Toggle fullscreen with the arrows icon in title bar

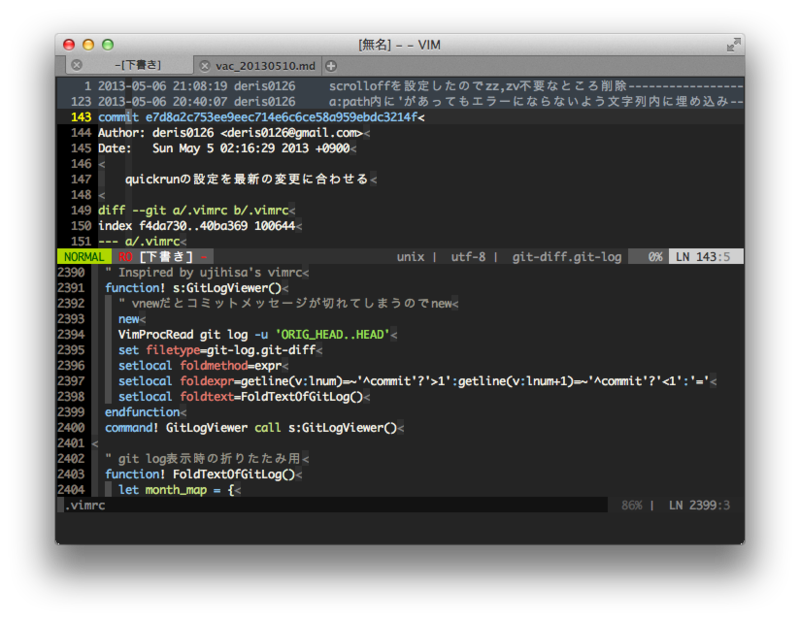pyautogui.click(x=733, y=45)
